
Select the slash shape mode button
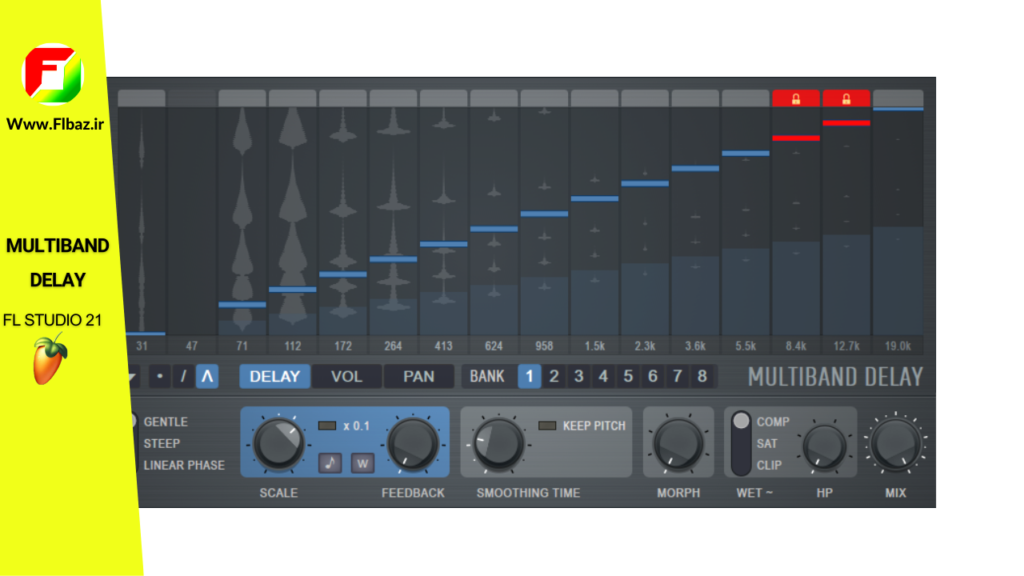(183, 377)
